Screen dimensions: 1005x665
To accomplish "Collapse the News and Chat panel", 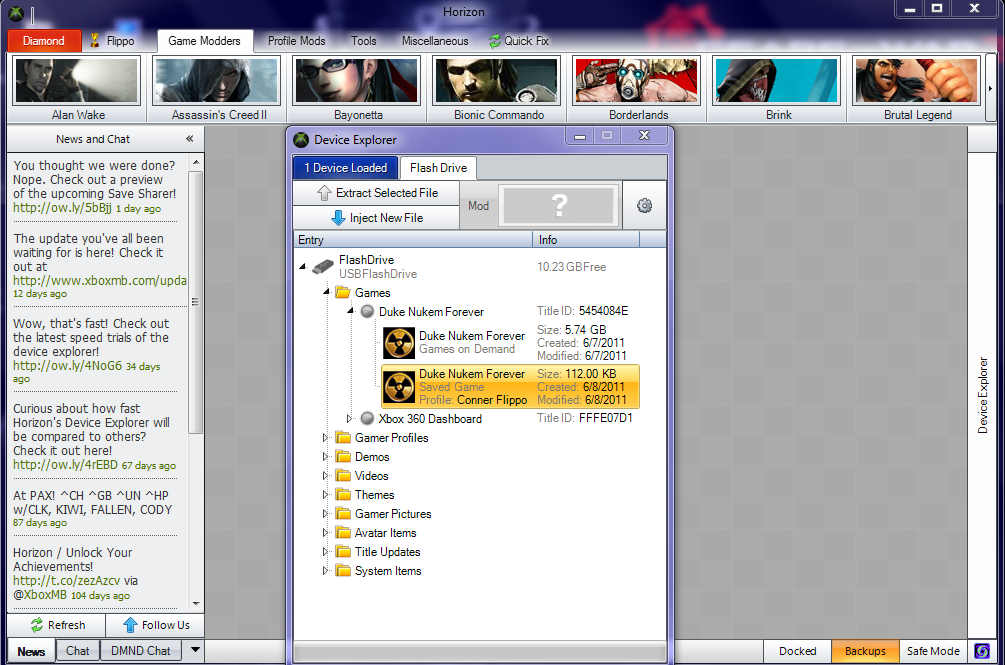I will point(190,139).
